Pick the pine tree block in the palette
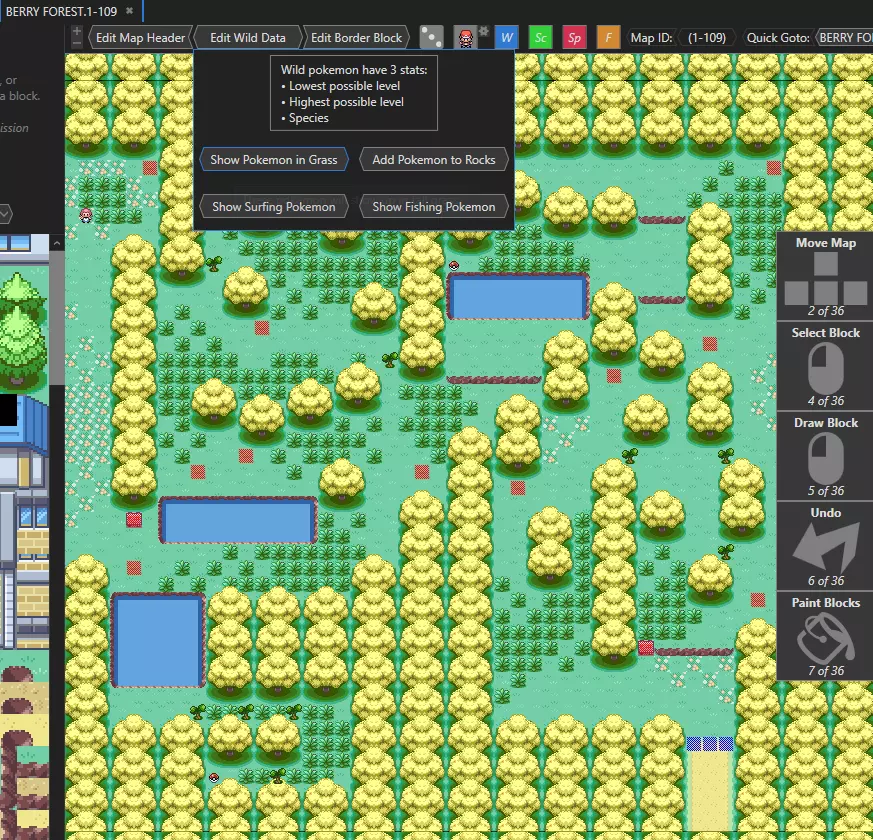 click(20, 330)
